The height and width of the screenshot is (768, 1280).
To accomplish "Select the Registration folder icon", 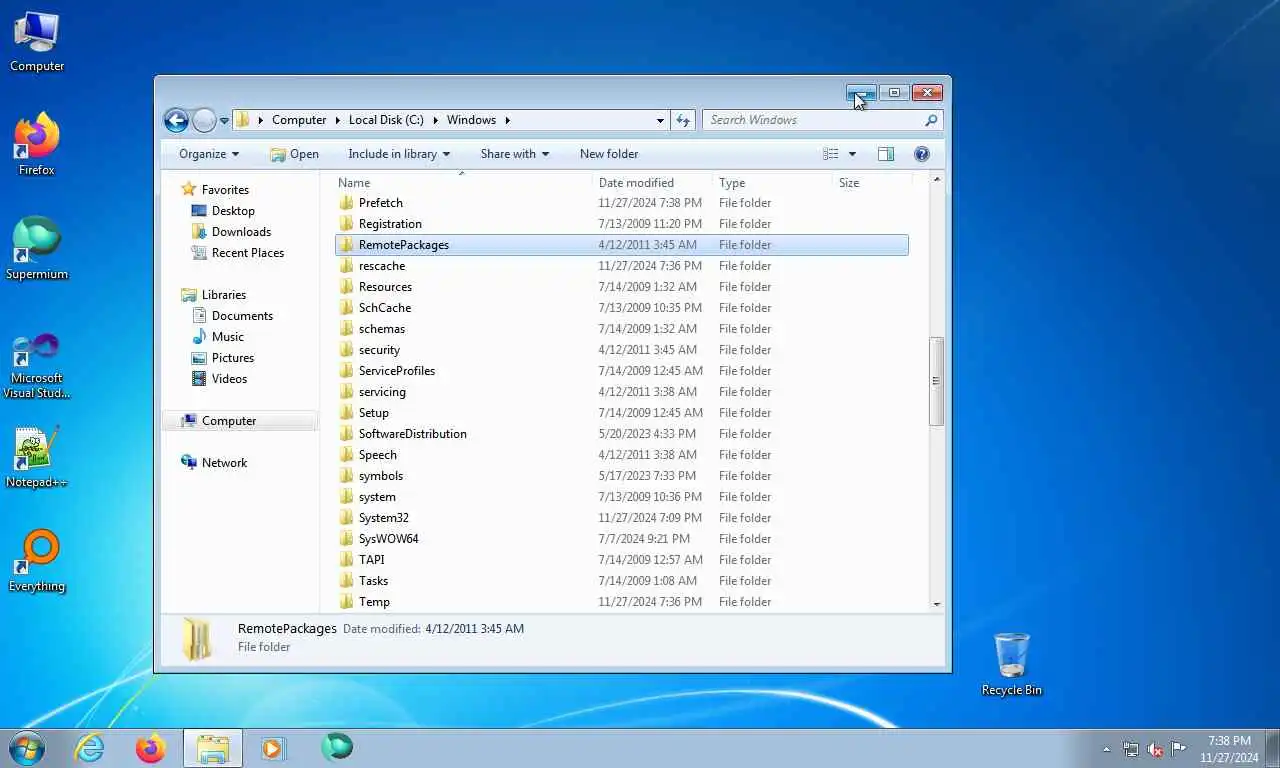I will pyautogui.click(x=346, y=224).
